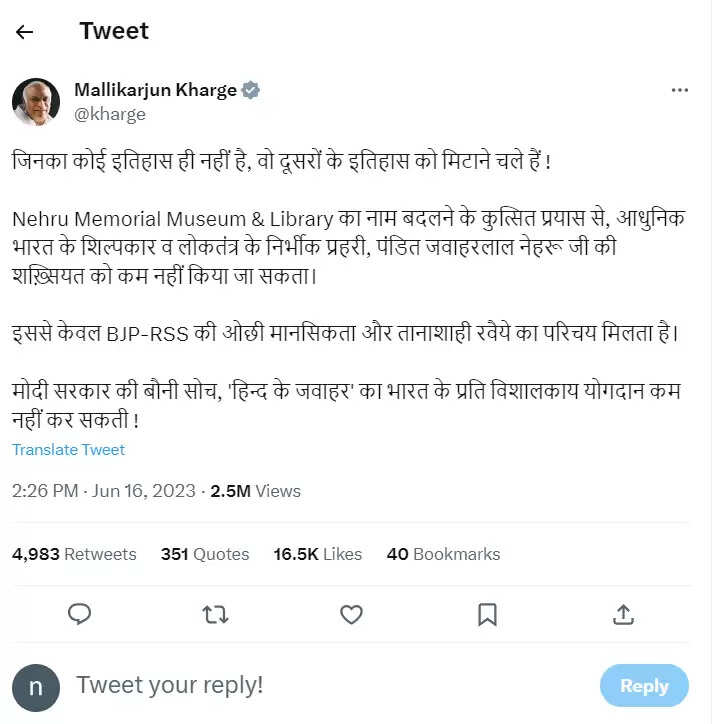Open the @kharge handle link

point(110,114)
